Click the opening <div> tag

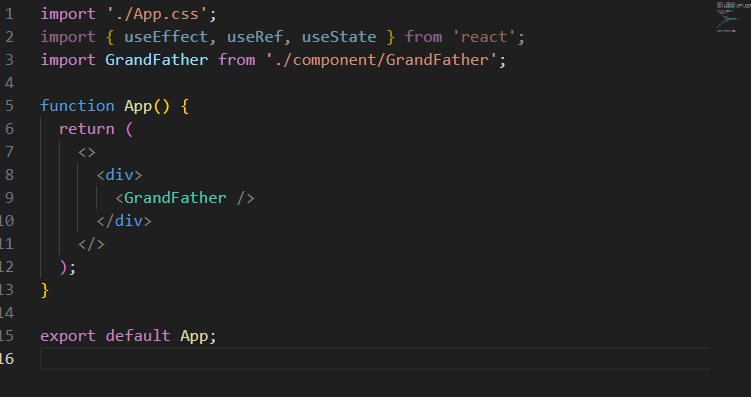point(119,175)
